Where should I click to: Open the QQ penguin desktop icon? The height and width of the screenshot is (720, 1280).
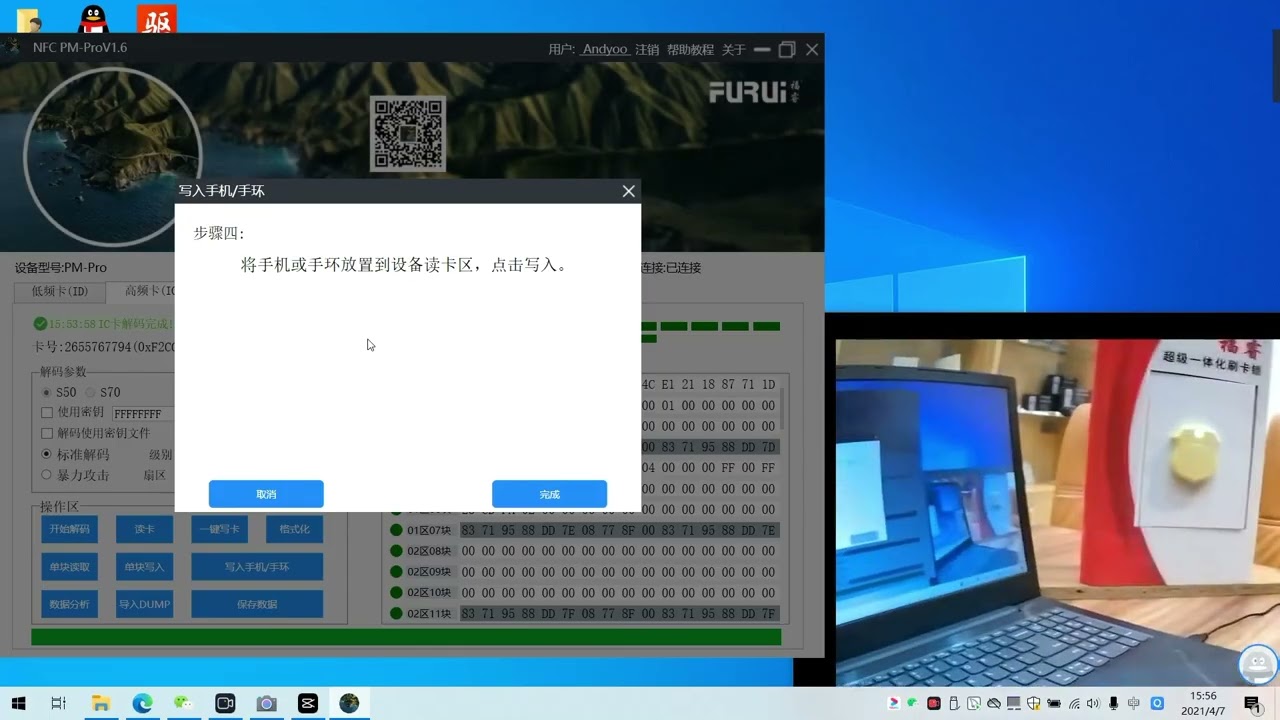tap(92, 17)
